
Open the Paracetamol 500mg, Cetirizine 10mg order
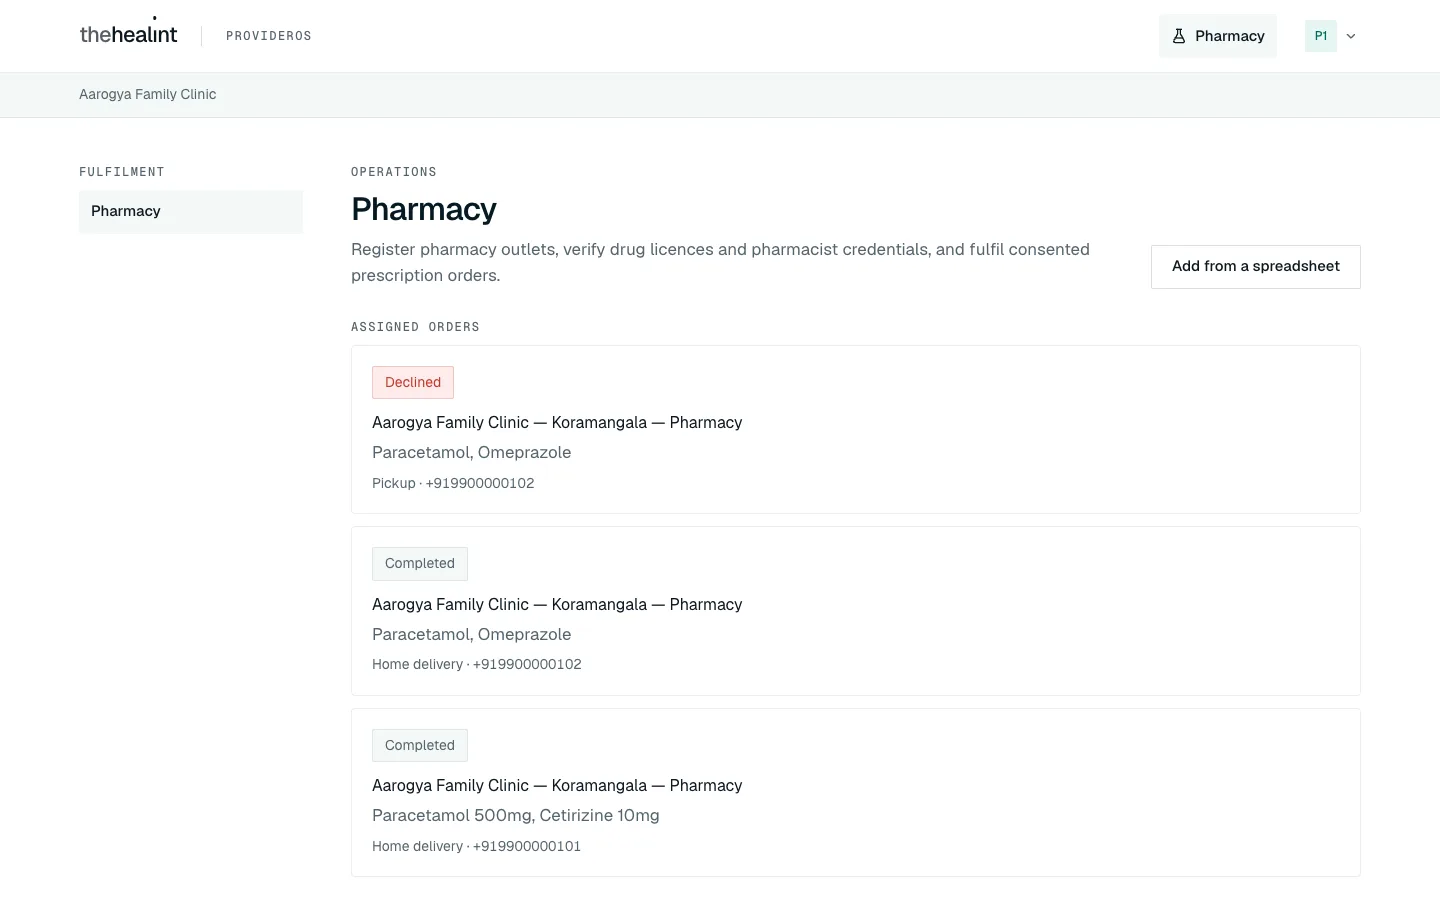click(856, 792)
